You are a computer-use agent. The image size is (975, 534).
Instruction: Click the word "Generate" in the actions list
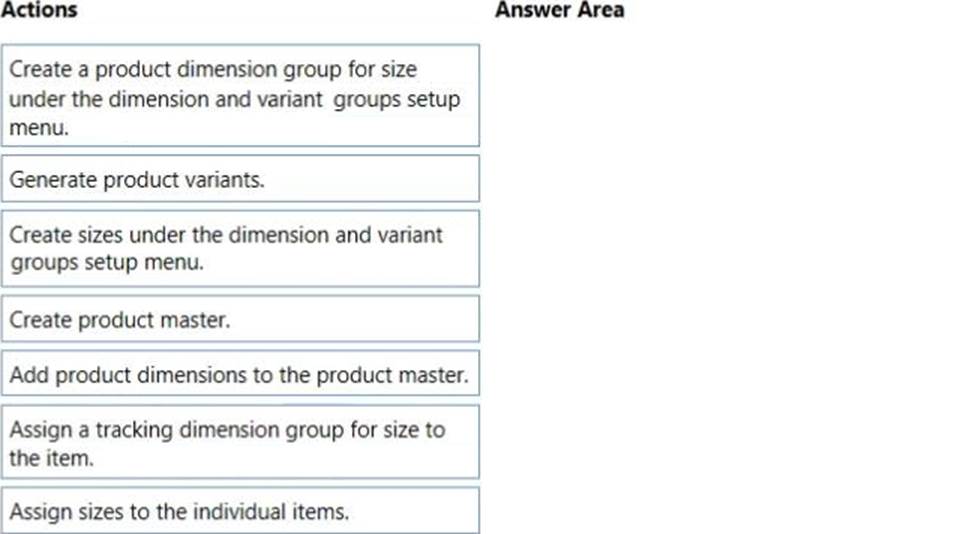pyautogui.click(x=47, y=180)
